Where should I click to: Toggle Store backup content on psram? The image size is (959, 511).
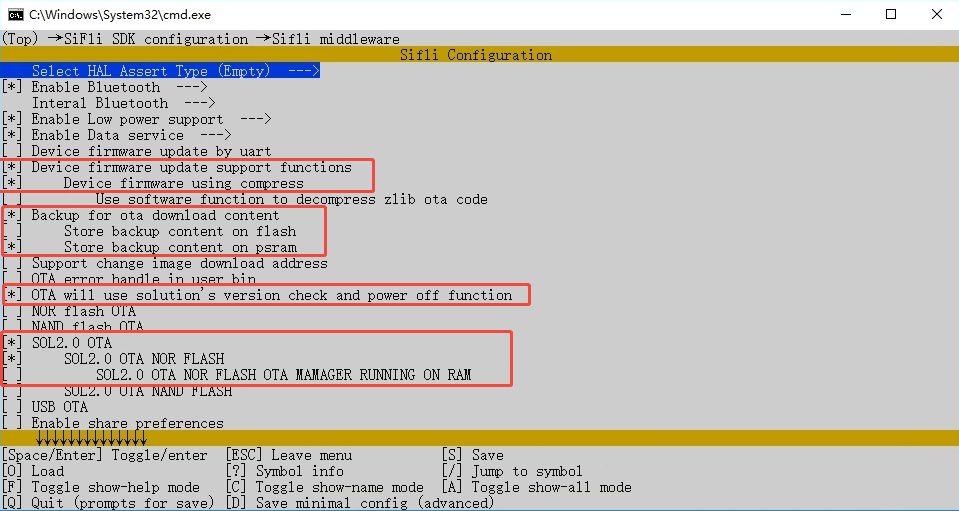point(12,247)
